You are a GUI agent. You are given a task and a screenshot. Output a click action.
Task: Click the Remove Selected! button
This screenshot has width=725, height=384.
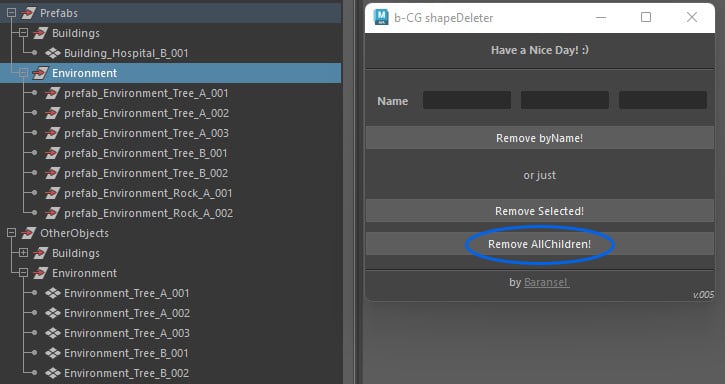tap(540, 211)
